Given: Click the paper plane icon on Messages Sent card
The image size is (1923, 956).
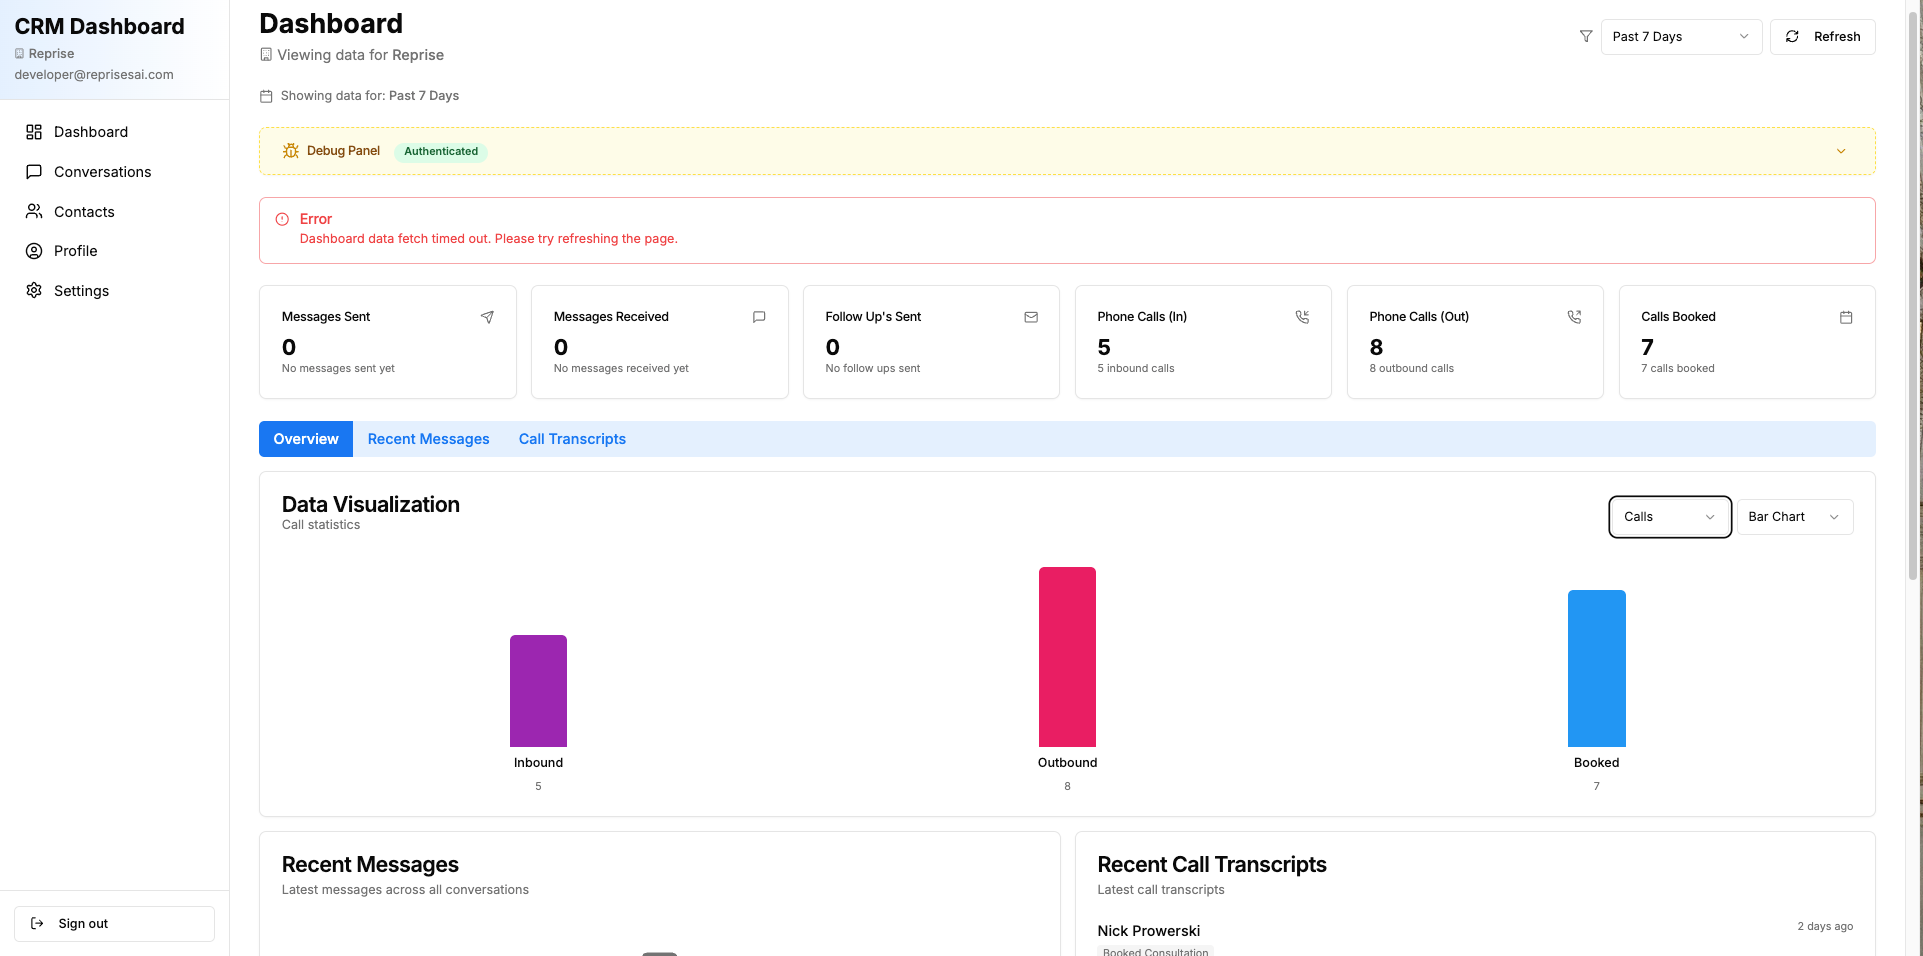Looking at the screenshot, I should (x=487, y=317).
